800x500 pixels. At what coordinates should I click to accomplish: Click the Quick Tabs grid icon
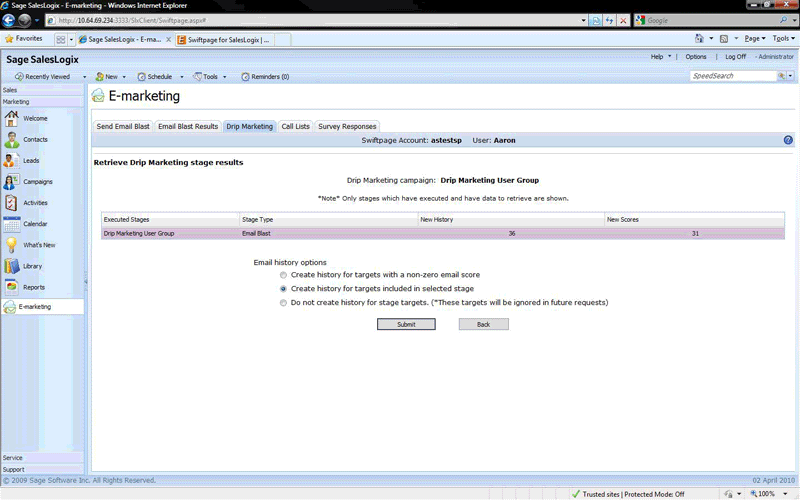click(x=61, y=39)
